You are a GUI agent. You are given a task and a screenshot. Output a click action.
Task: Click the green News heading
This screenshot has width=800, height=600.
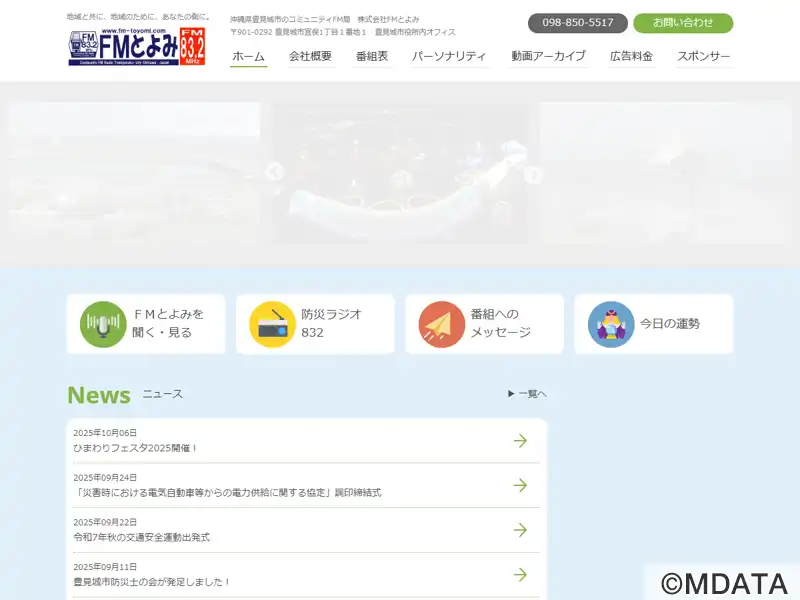pyautogui.click(x=99, y=395)
